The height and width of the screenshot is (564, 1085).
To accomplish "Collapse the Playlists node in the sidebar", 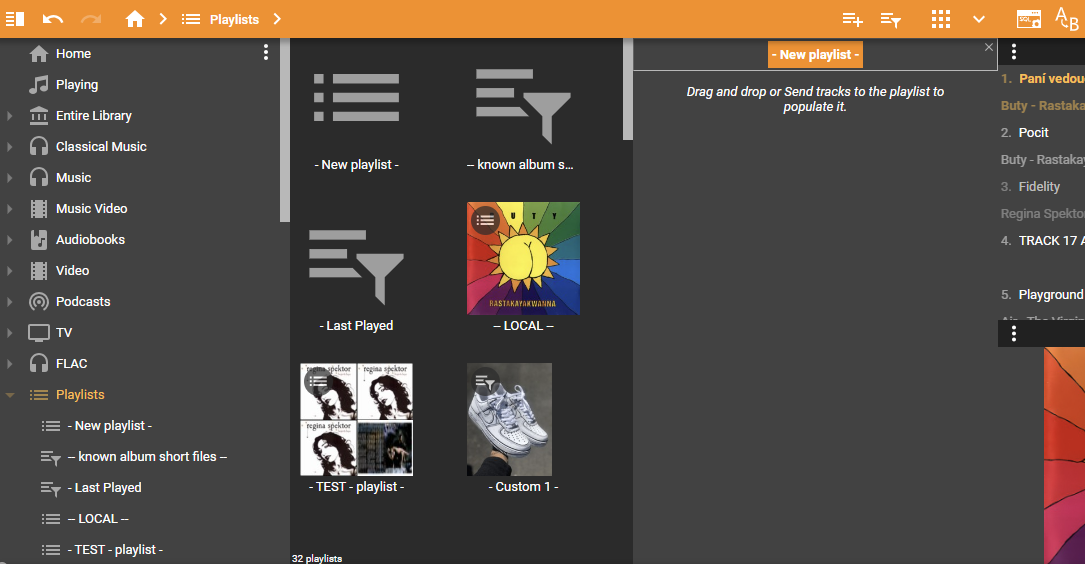I will (x=10, y=395).
